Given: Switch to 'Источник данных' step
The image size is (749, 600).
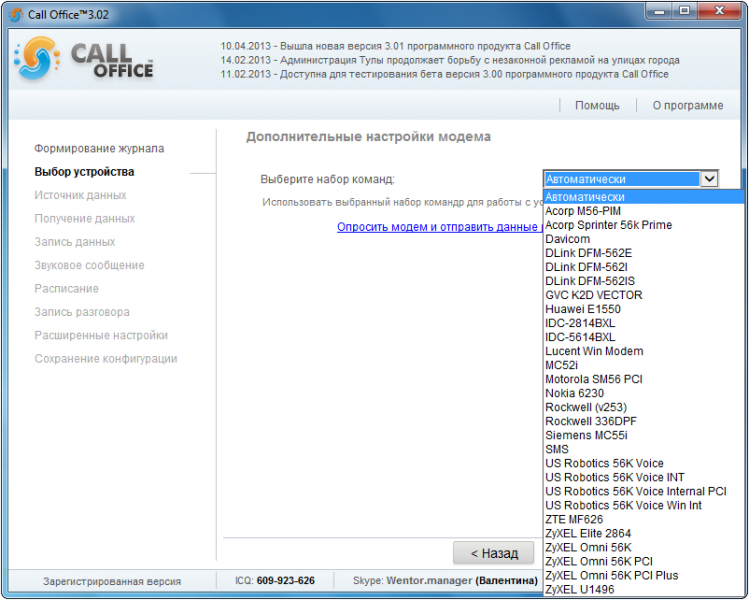Looking at the screenshot, I should (x=80, y=195).
